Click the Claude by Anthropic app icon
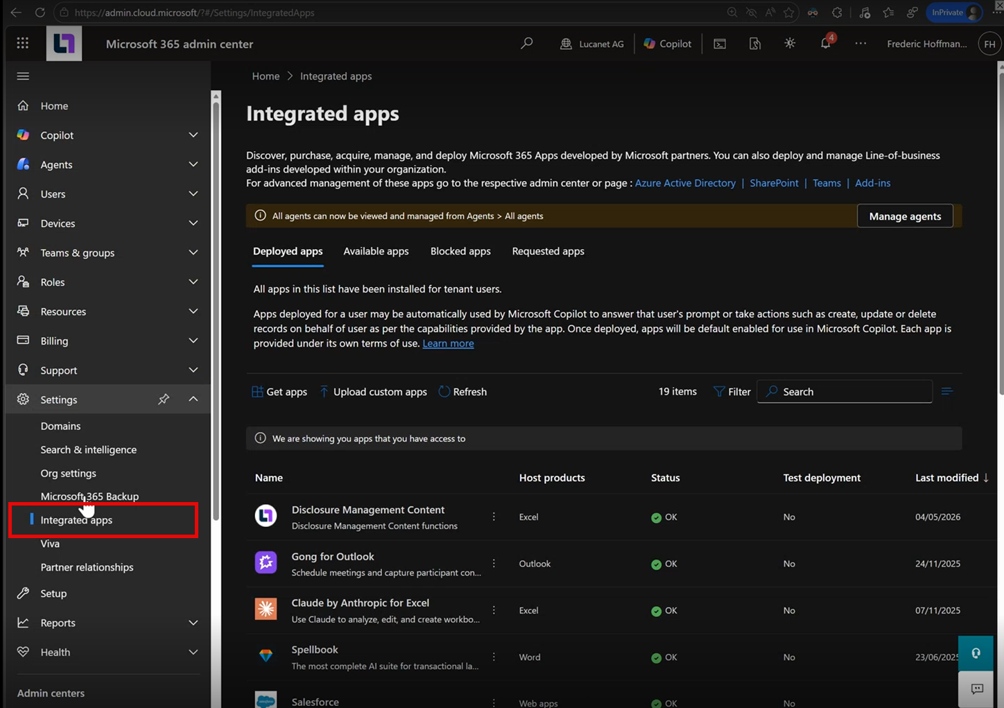The width and height of the screenshot is (1004, 708). point(266,609)
